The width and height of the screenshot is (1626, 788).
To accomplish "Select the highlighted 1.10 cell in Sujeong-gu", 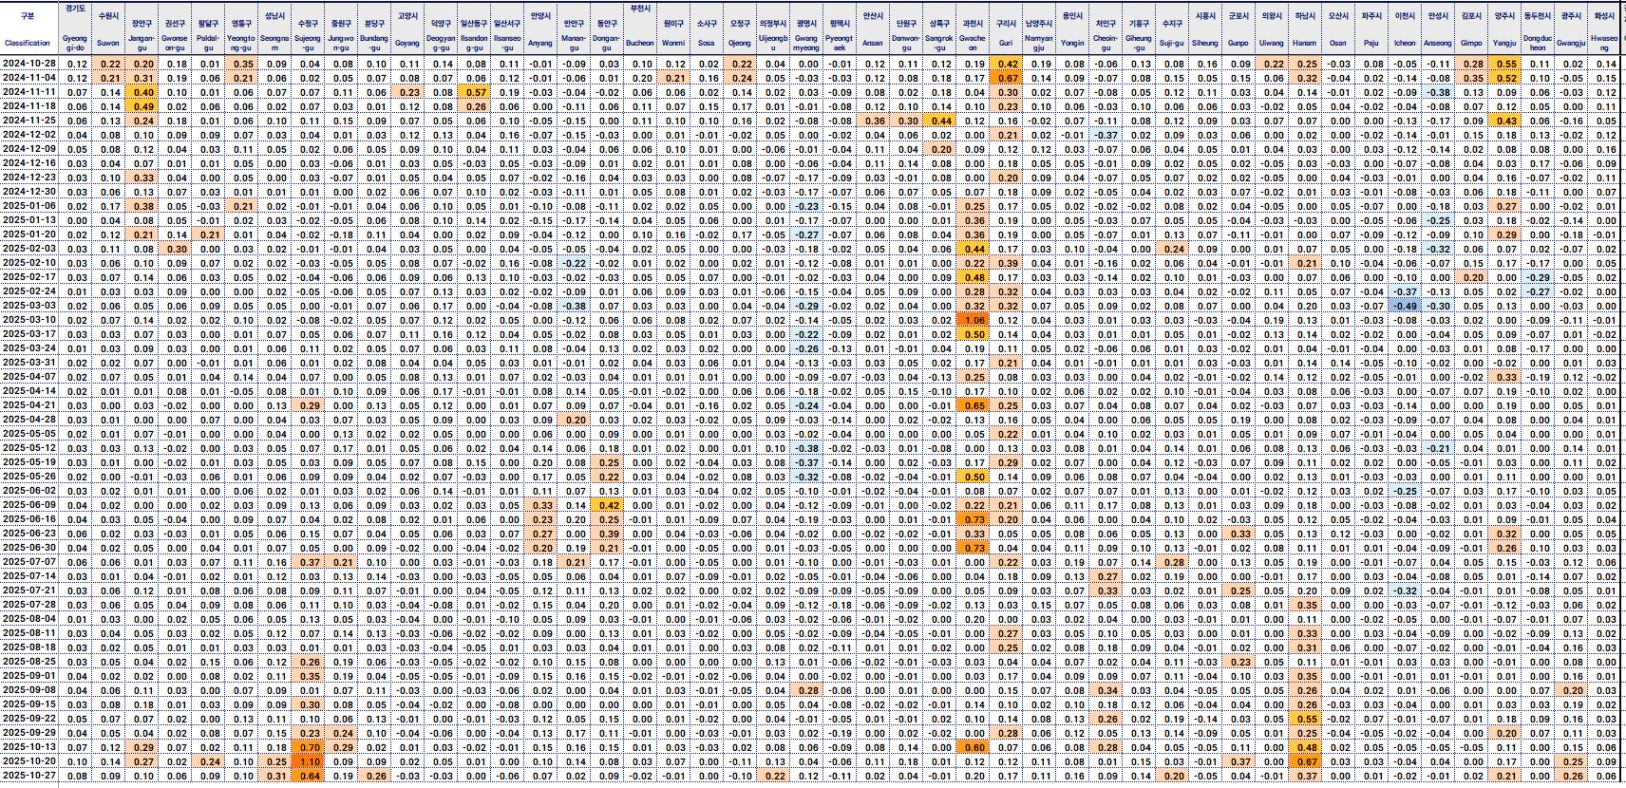I will tap(309, 761).
